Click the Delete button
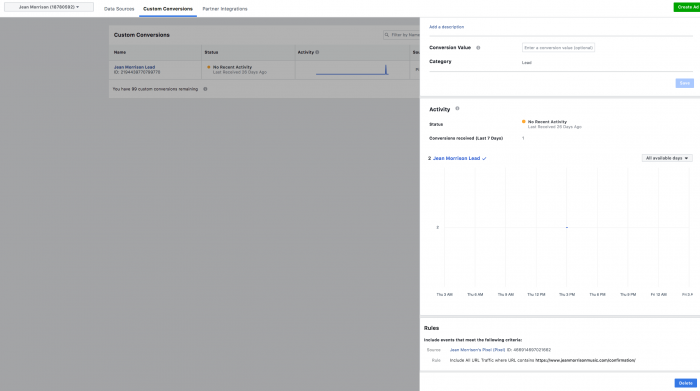 click(x=685, y=383)
